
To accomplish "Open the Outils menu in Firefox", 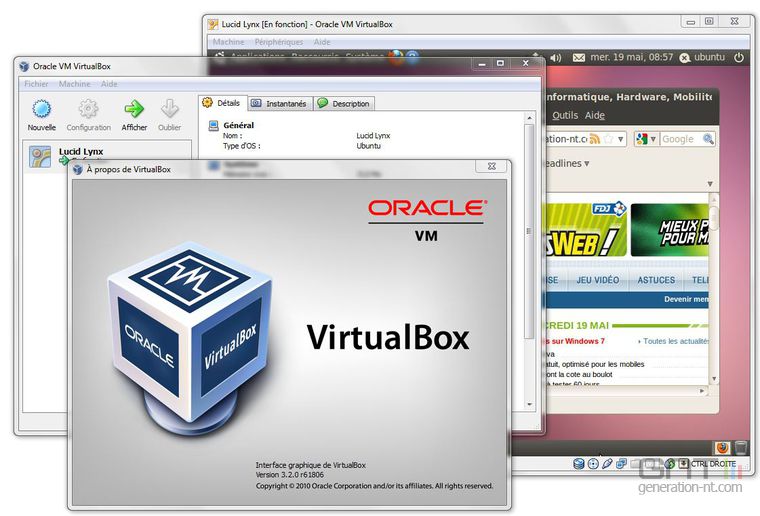I will click(x=565, y=115).
